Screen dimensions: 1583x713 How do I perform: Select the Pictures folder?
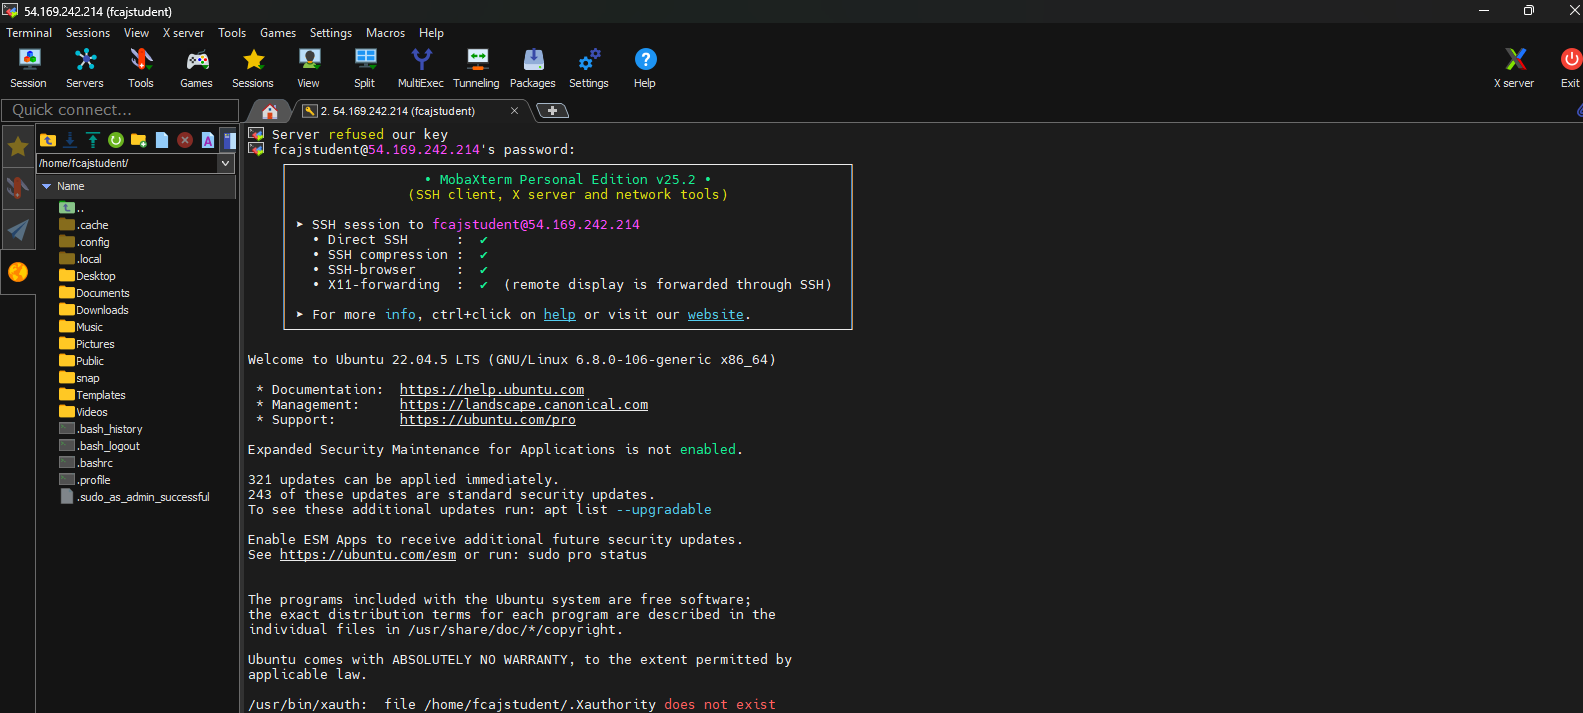pos(87,344)
